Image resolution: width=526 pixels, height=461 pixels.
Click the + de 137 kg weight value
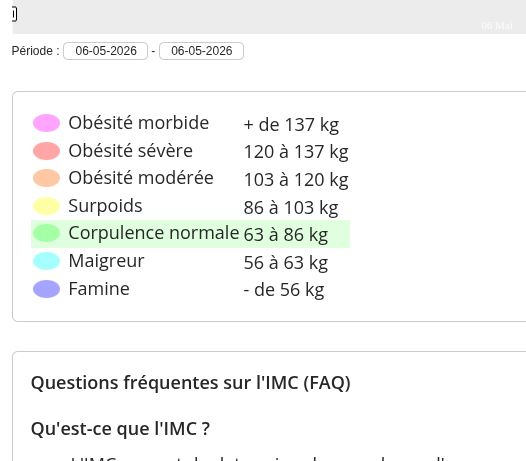[x=291, y=125]
